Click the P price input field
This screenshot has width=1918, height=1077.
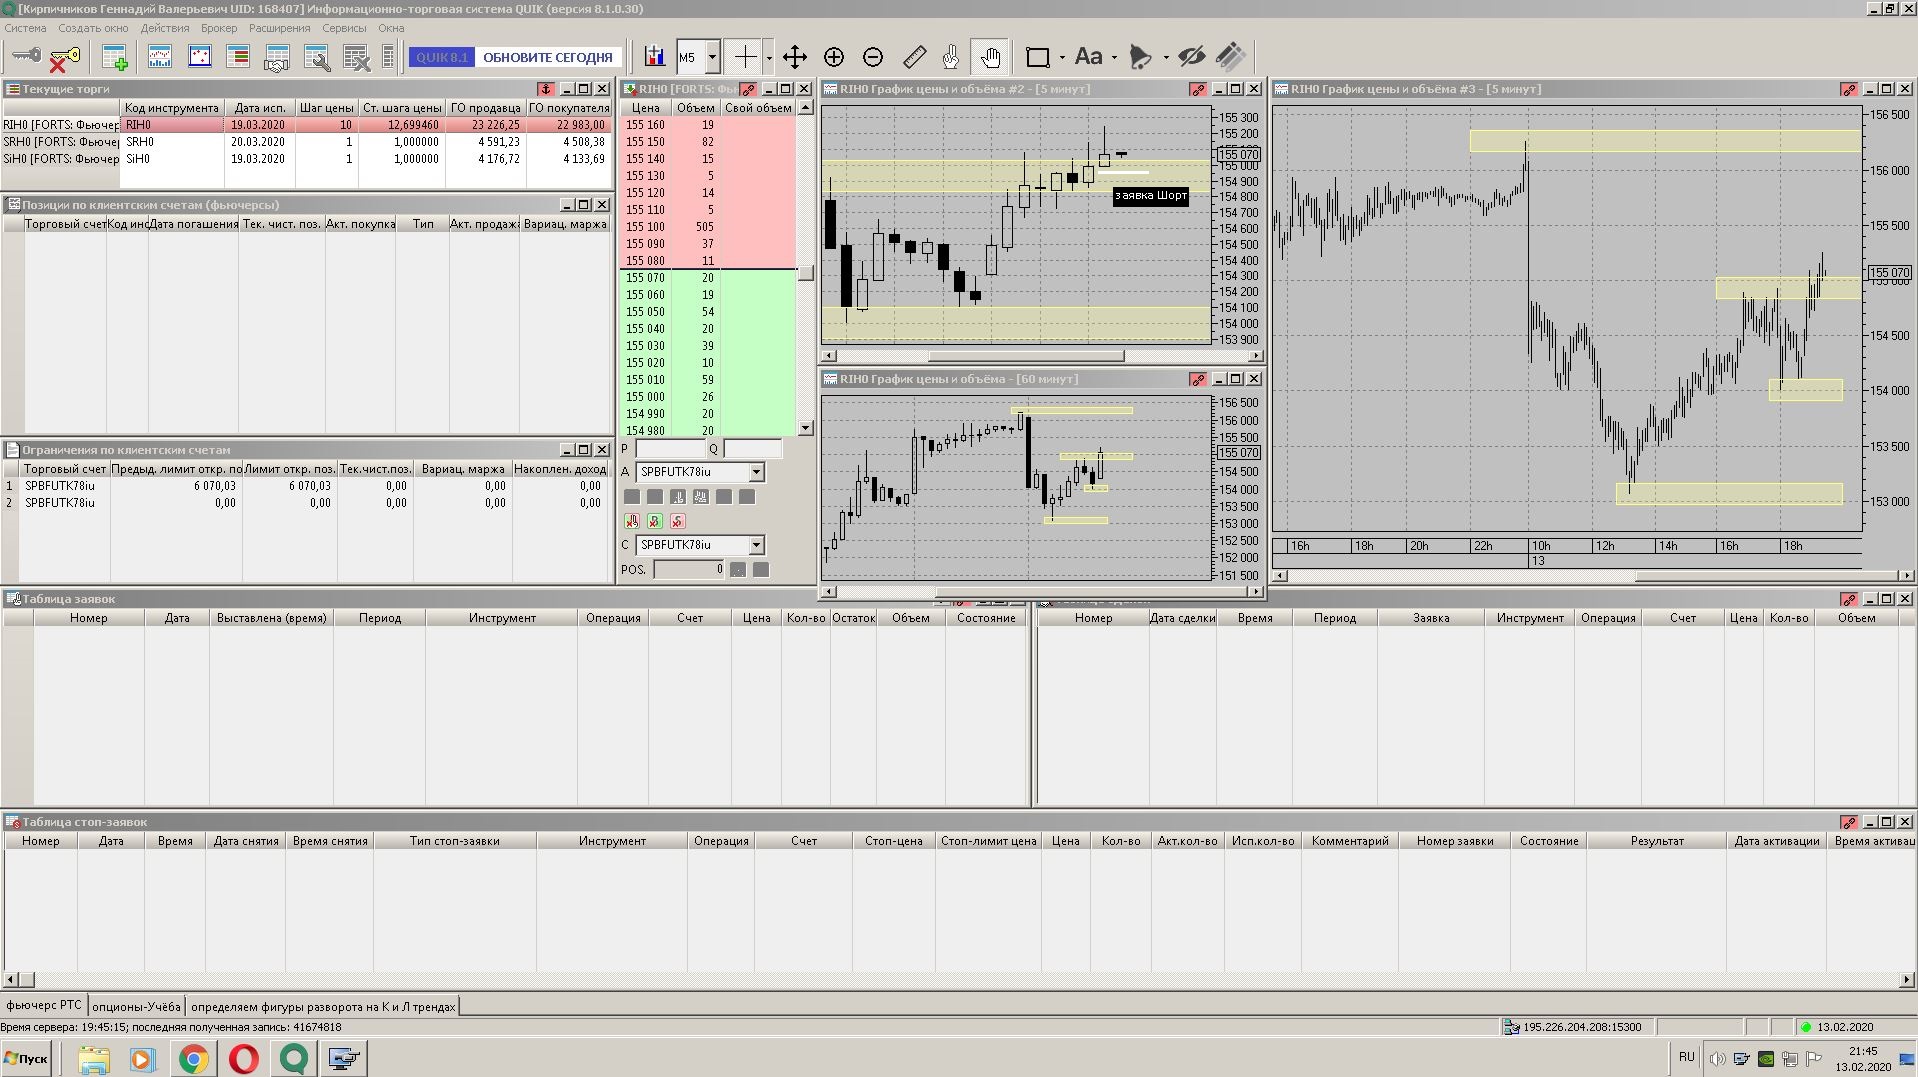pyautogui.click(x=670, y=449)
